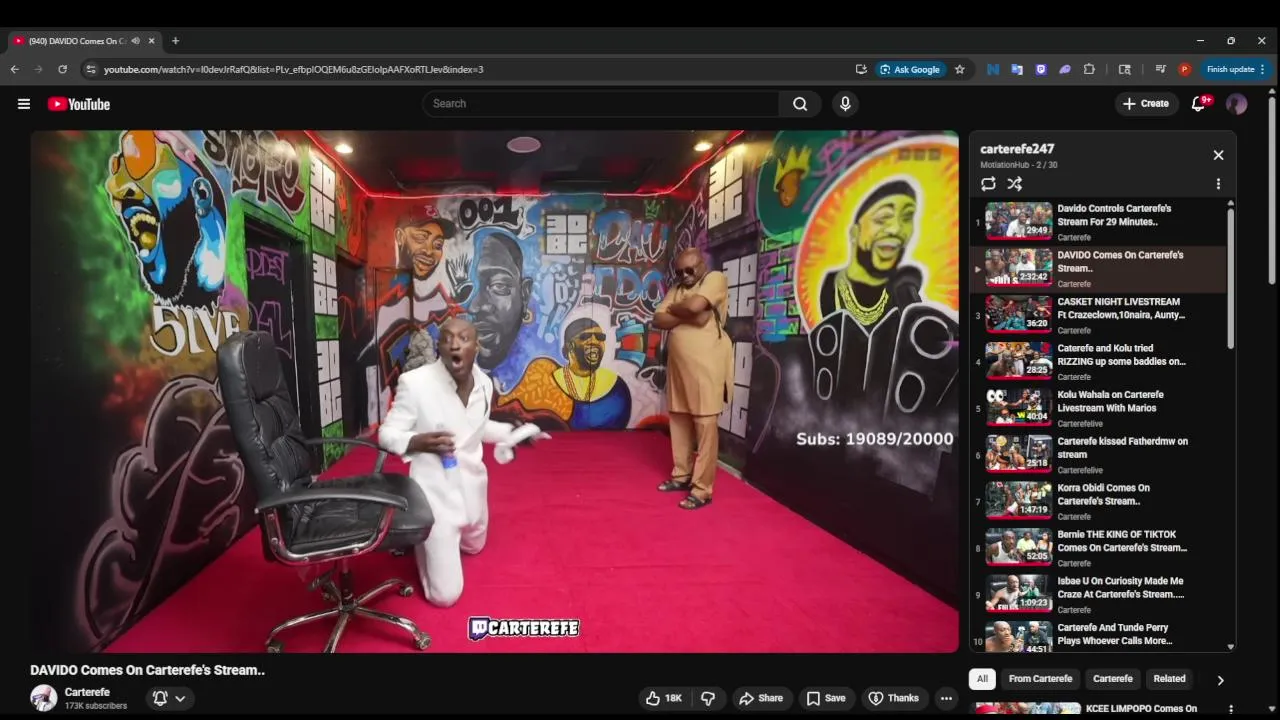Select current DAVIDO Comes On playlist item

(1097, 269)
